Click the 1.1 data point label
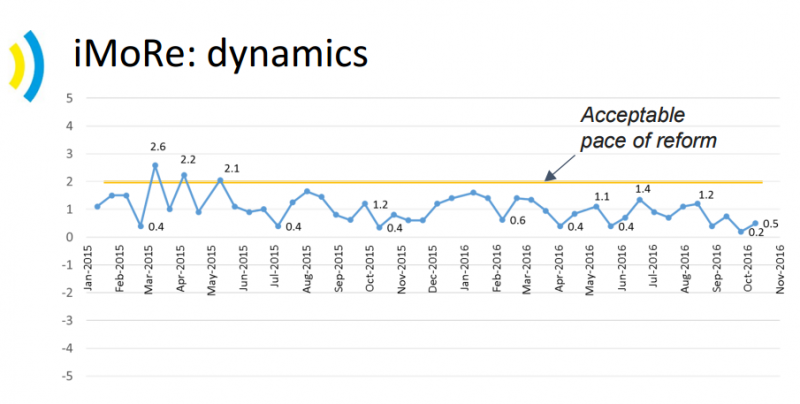The height and width of the screenshot is (404, 800). [x=602, y=197]
